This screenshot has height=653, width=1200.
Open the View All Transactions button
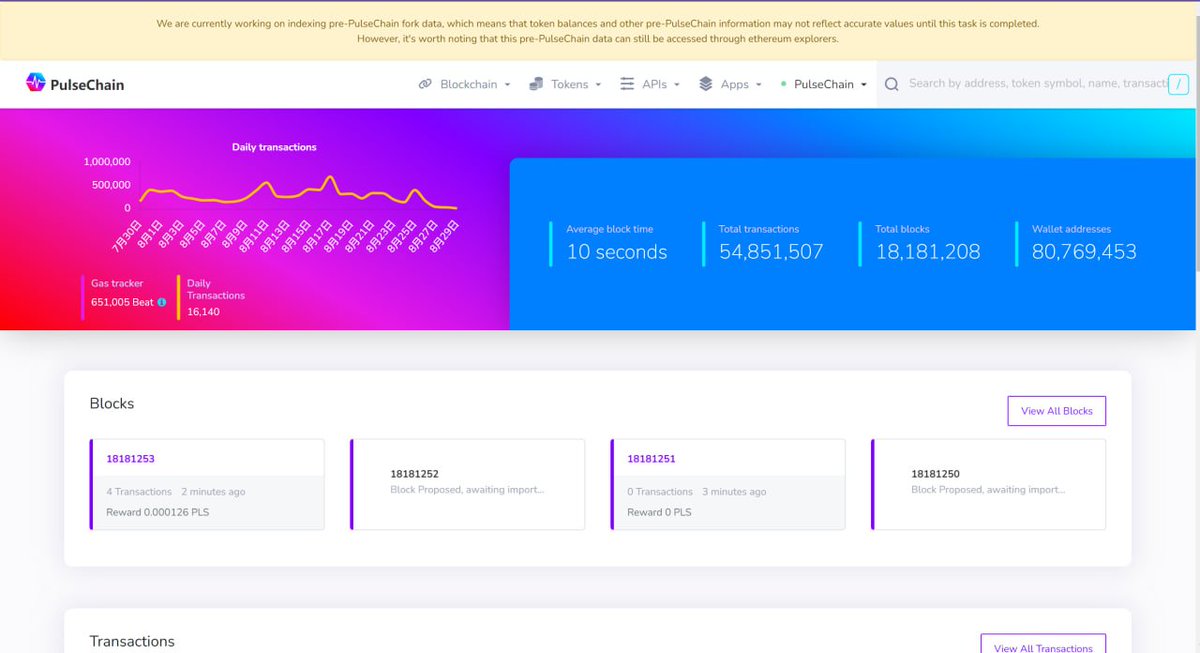1043,646
